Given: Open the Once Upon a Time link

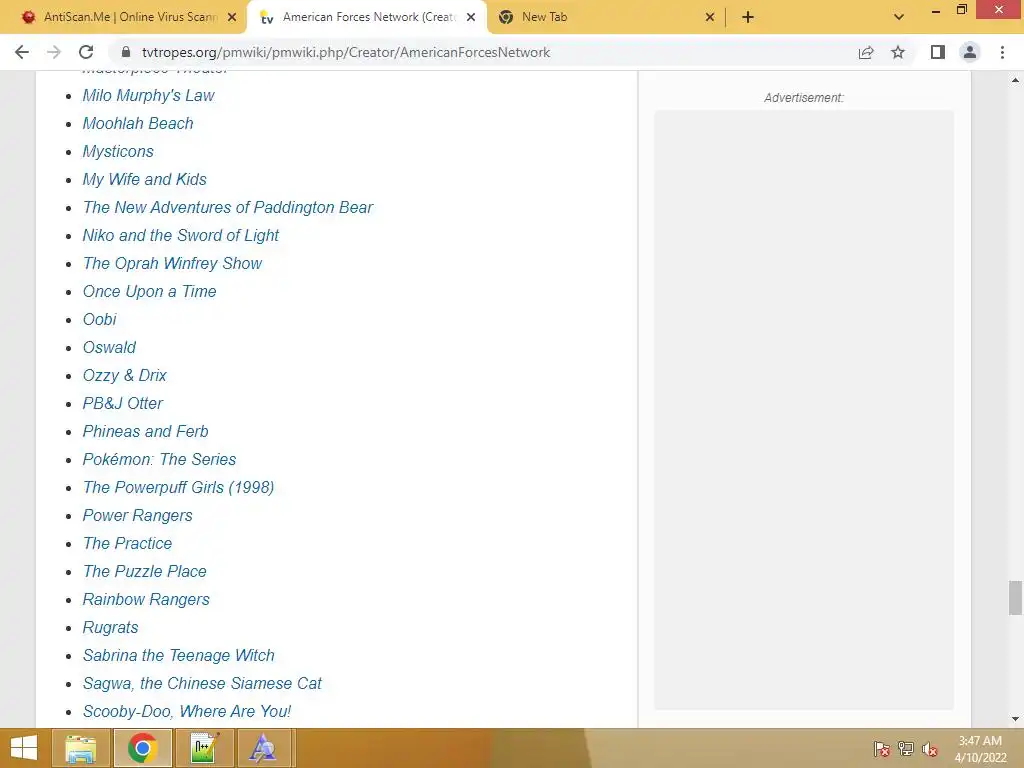Looking at the screenshot, I should point(150,291).
